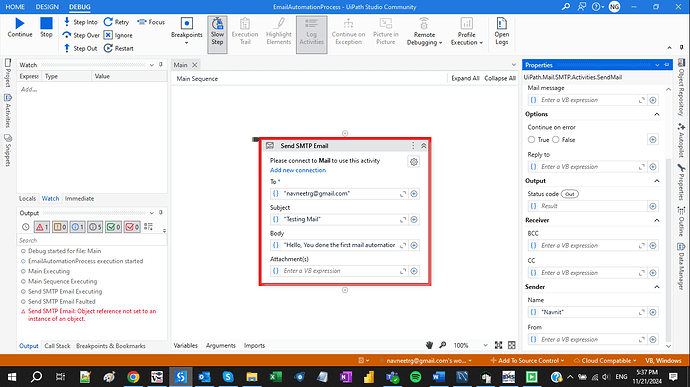Open the Data Manager side panel
The image size is (690, 387).
pyautogui.click(x=681, y=266)
